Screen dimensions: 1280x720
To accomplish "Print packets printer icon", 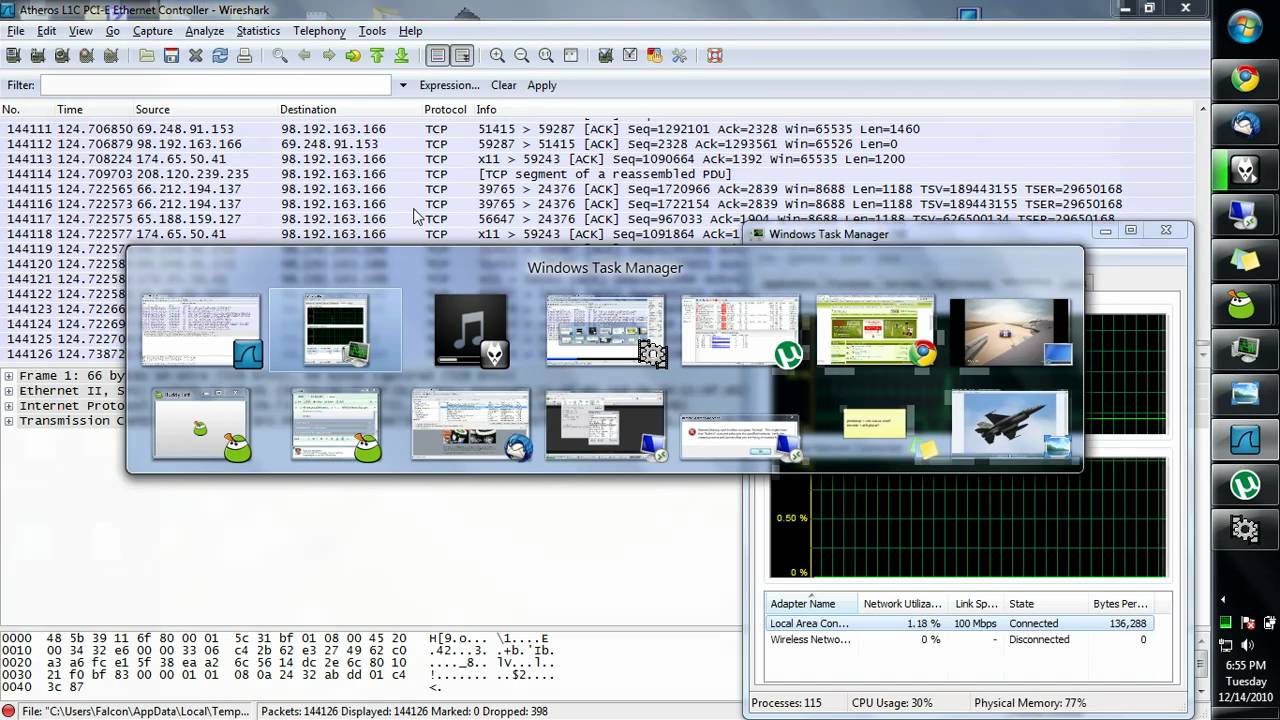I will pyautogui.click(x=245, y=56).
